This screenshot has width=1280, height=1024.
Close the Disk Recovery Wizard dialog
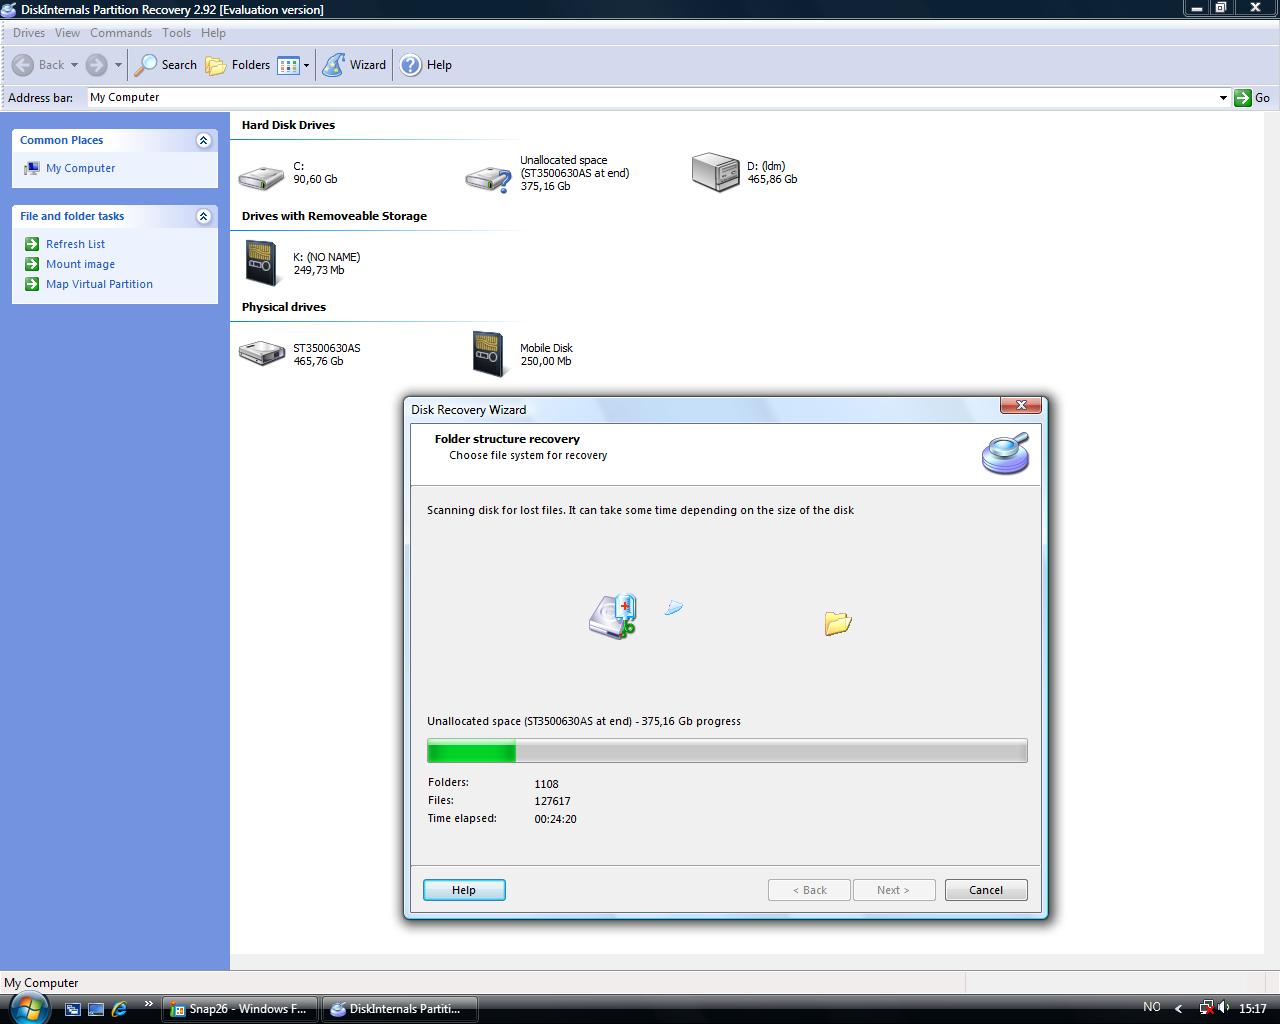point(1021,405)
